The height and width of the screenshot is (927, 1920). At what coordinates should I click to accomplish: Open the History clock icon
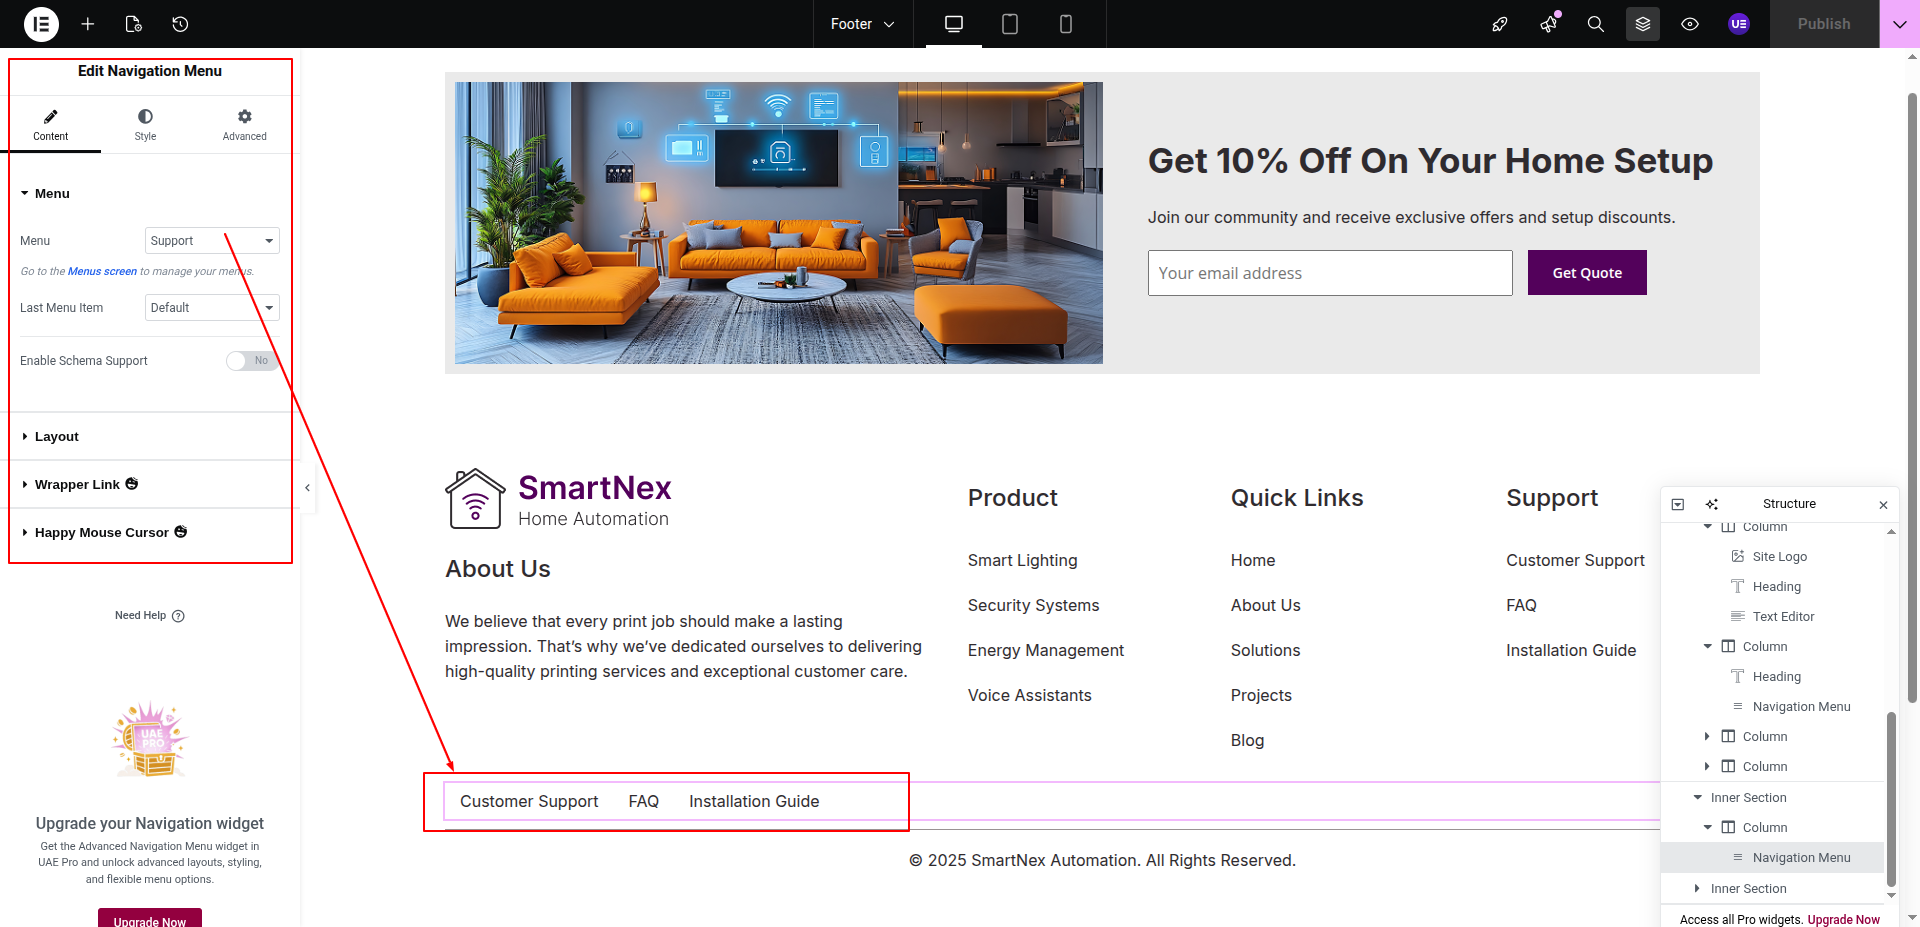180,24
